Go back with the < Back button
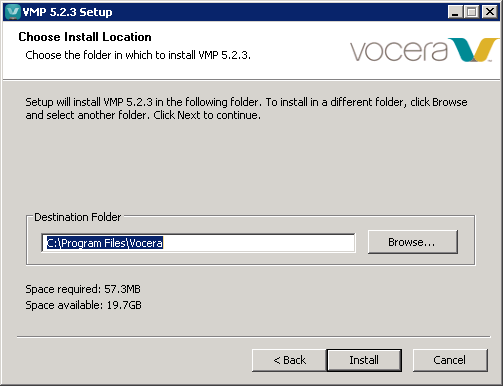 [289, 360]
